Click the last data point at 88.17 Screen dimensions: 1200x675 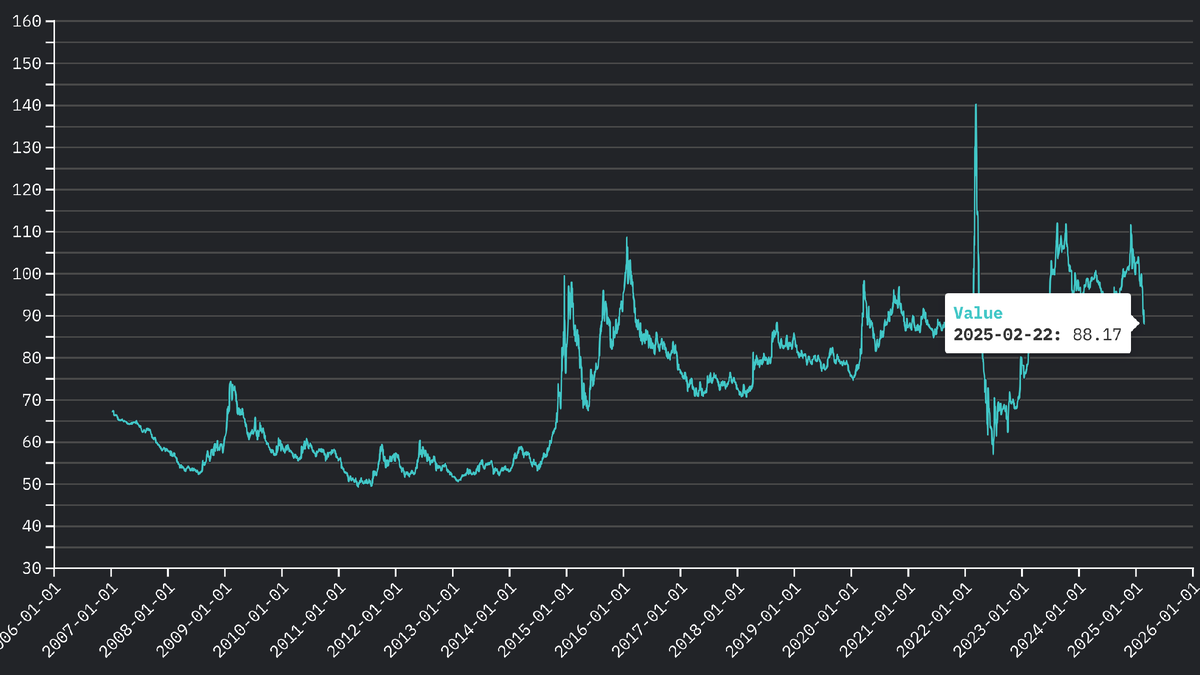1144,323
